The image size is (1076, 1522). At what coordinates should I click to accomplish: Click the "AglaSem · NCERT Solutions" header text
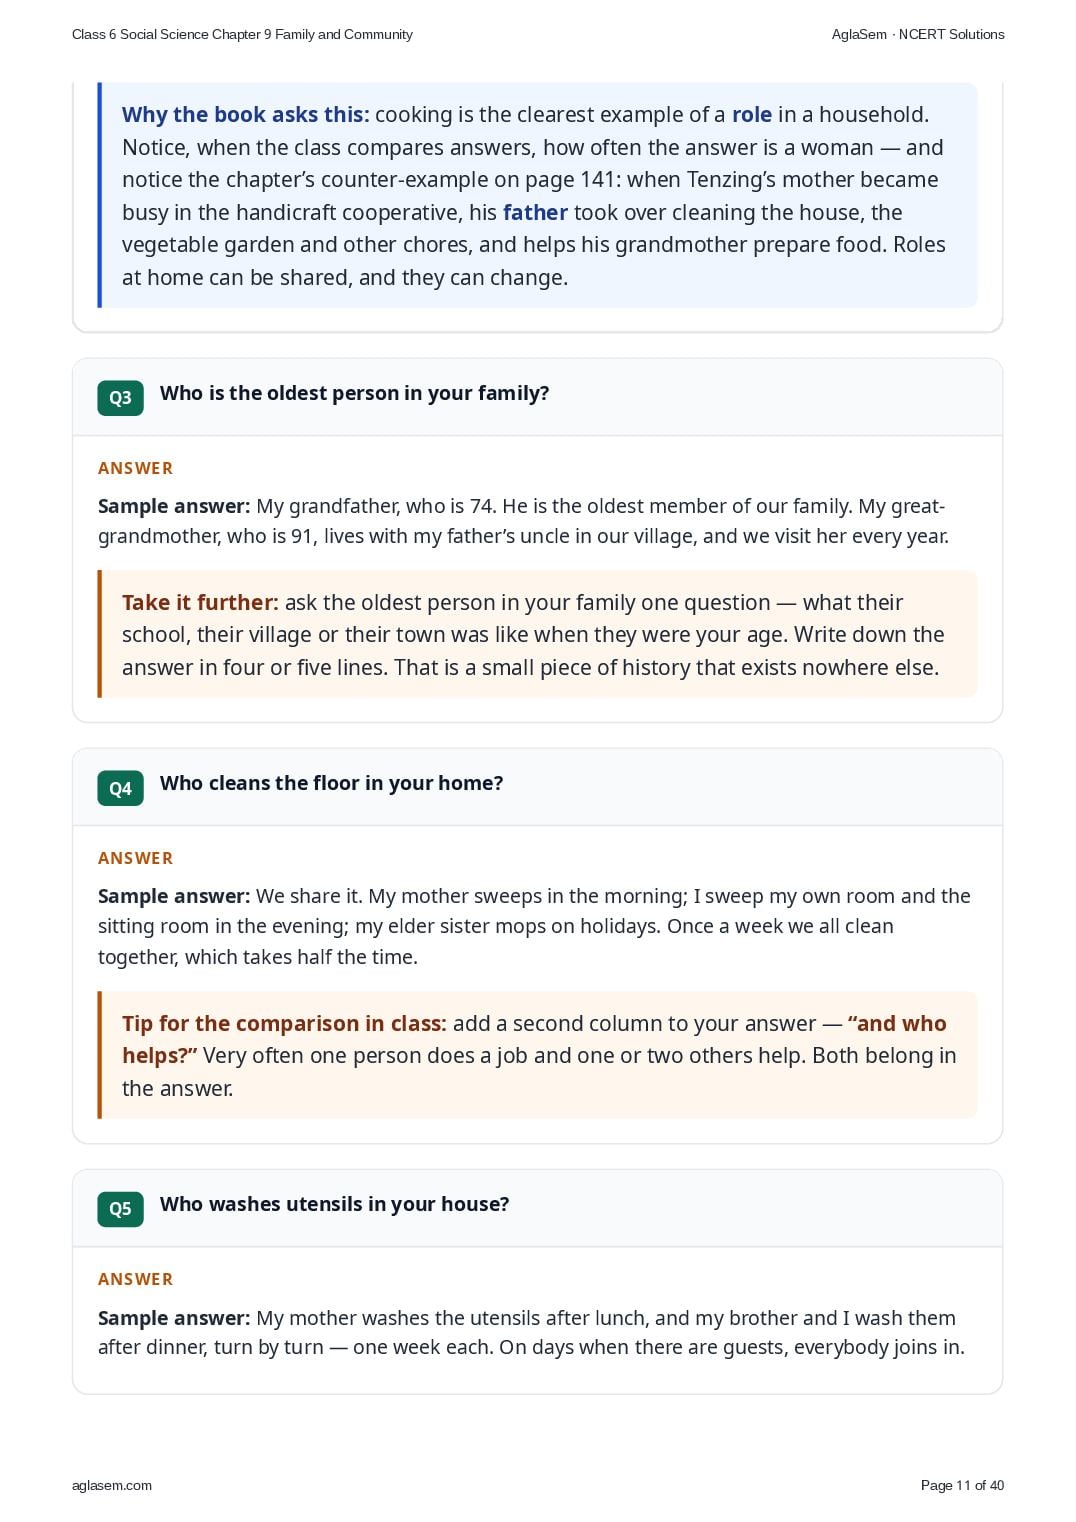coord(918,34)
